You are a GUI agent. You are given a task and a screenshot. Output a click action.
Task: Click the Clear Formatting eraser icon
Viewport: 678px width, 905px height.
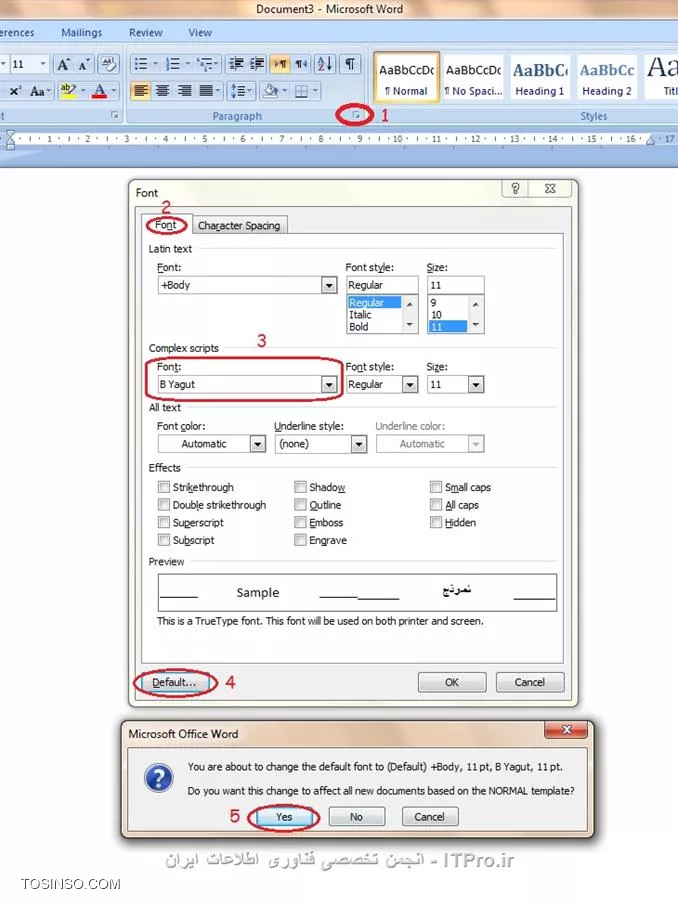point(108,64)
